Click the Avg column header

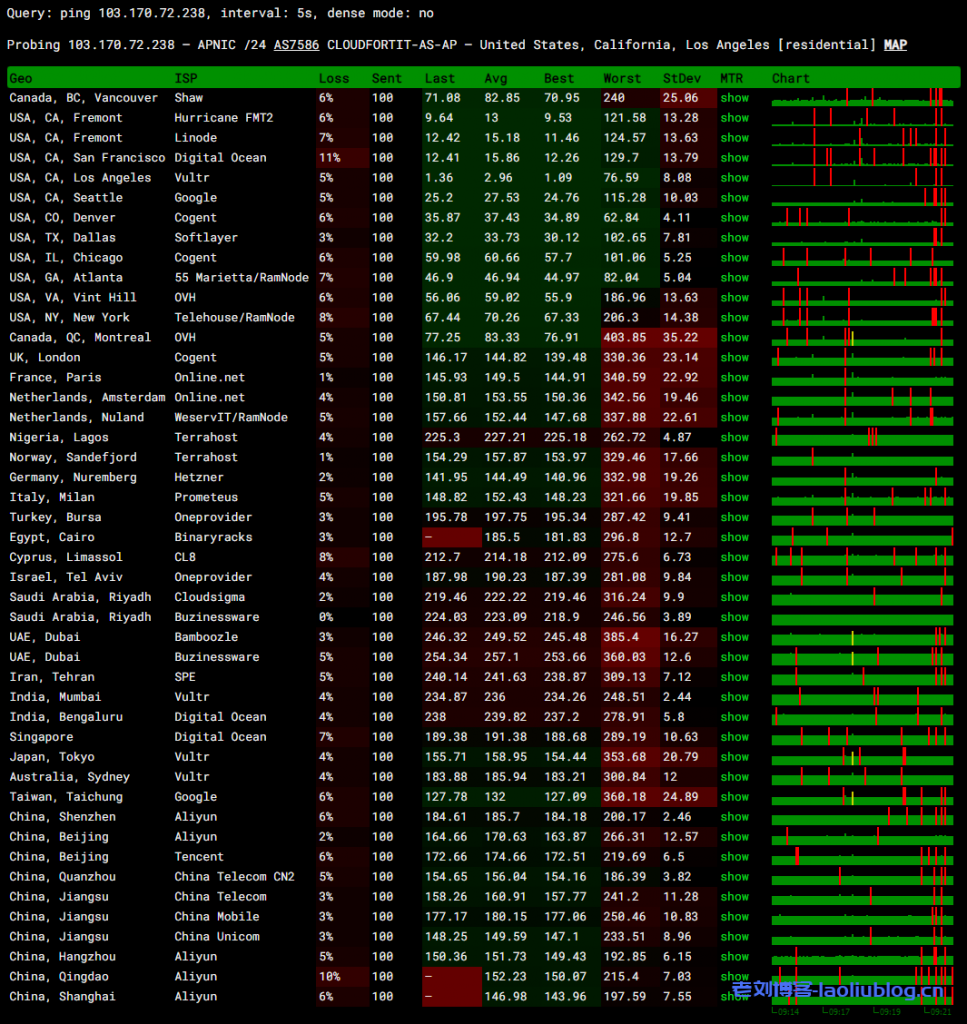pos(496,78)
